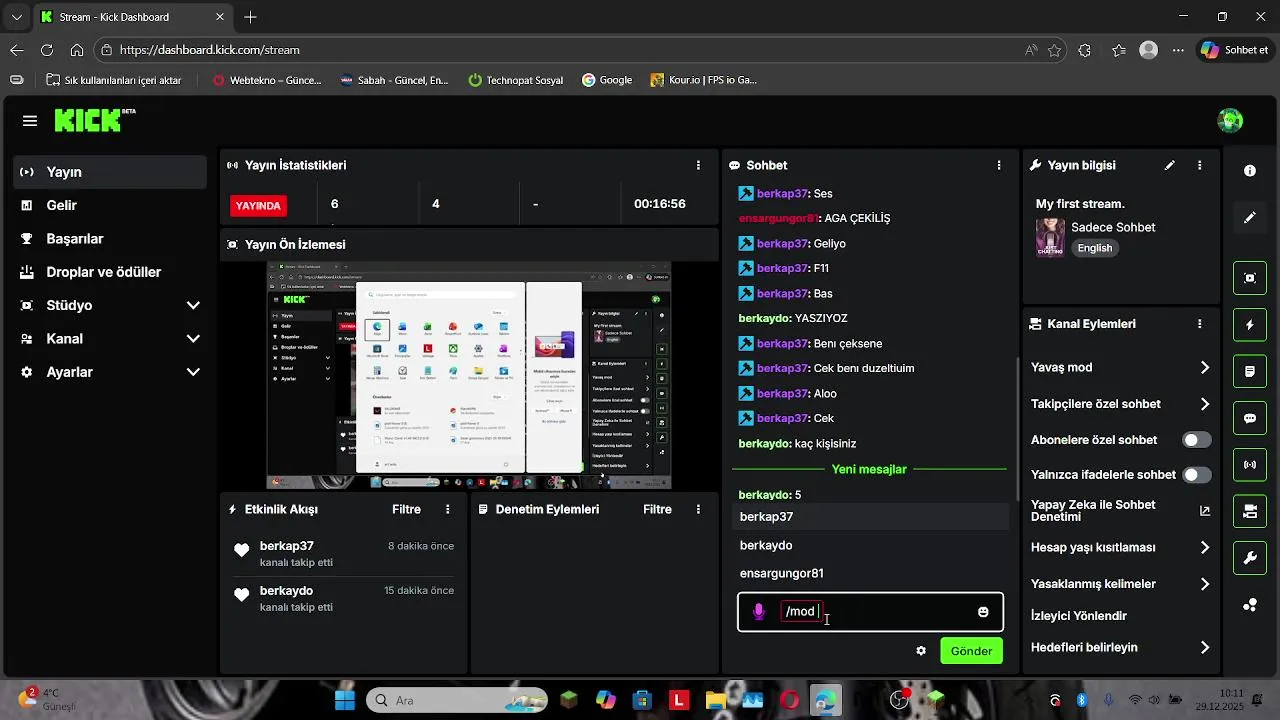Open Etkinlik Akışı Filtre dropdown
Screen dimensions: 1280x720
tap(406, 509)
